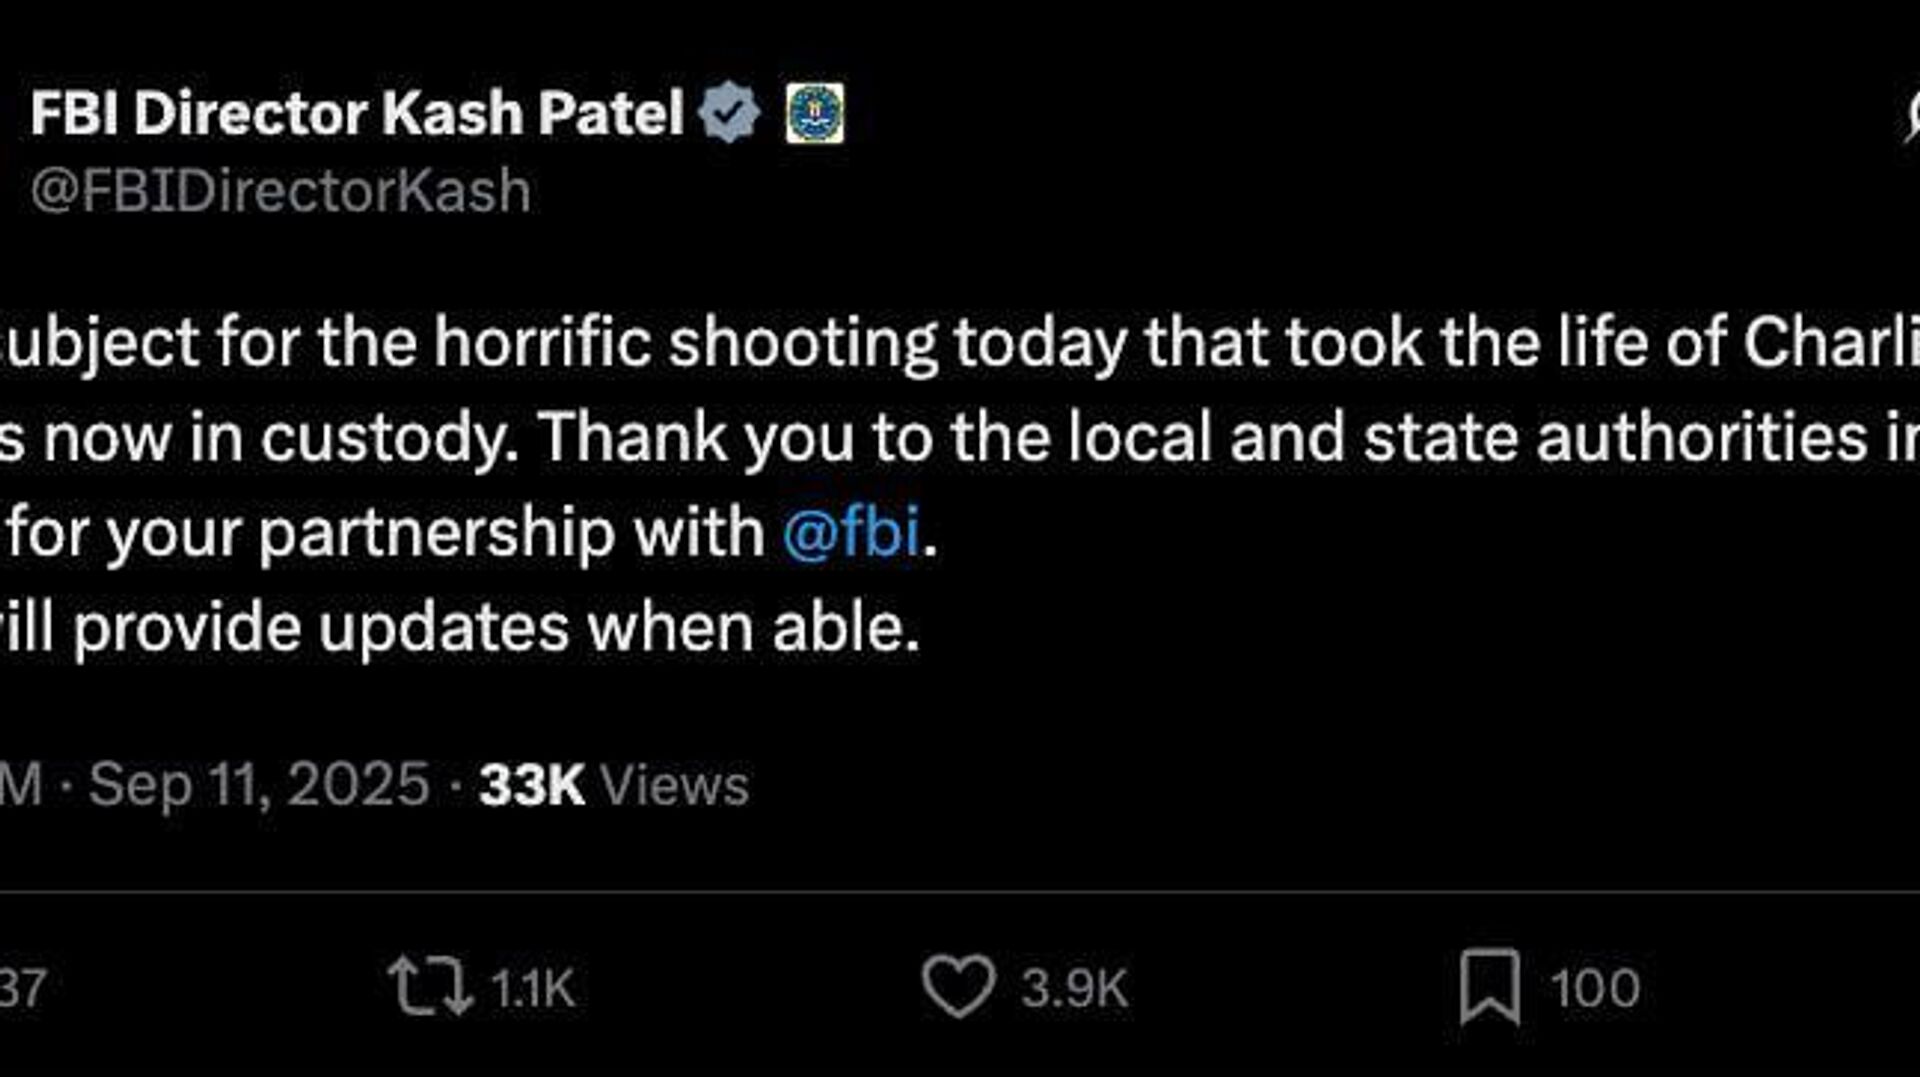The height and width of the screenshot is (1077, 1920).
Task: Click the 100 bookmarks count
Action: coord(1595,988)
